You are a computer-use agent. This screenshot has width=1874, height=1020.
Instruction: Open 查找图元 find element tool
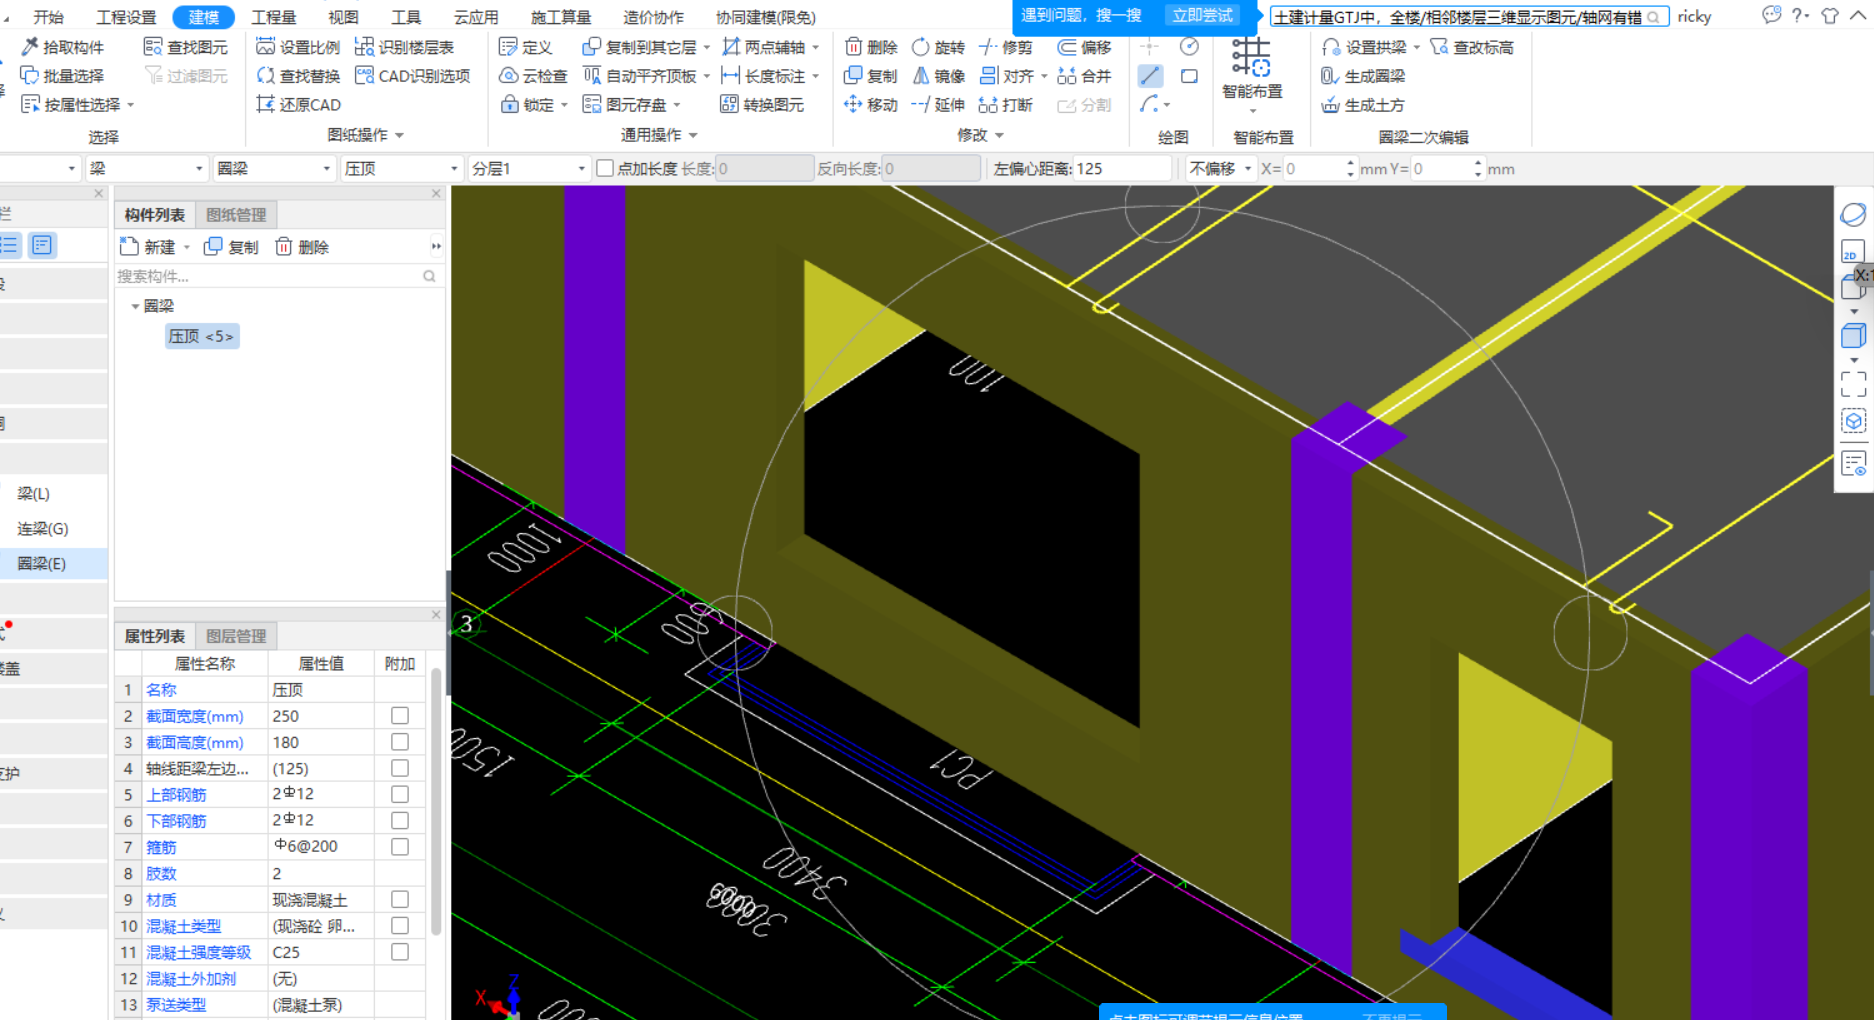pyautogui.click(x=186, y=47)
